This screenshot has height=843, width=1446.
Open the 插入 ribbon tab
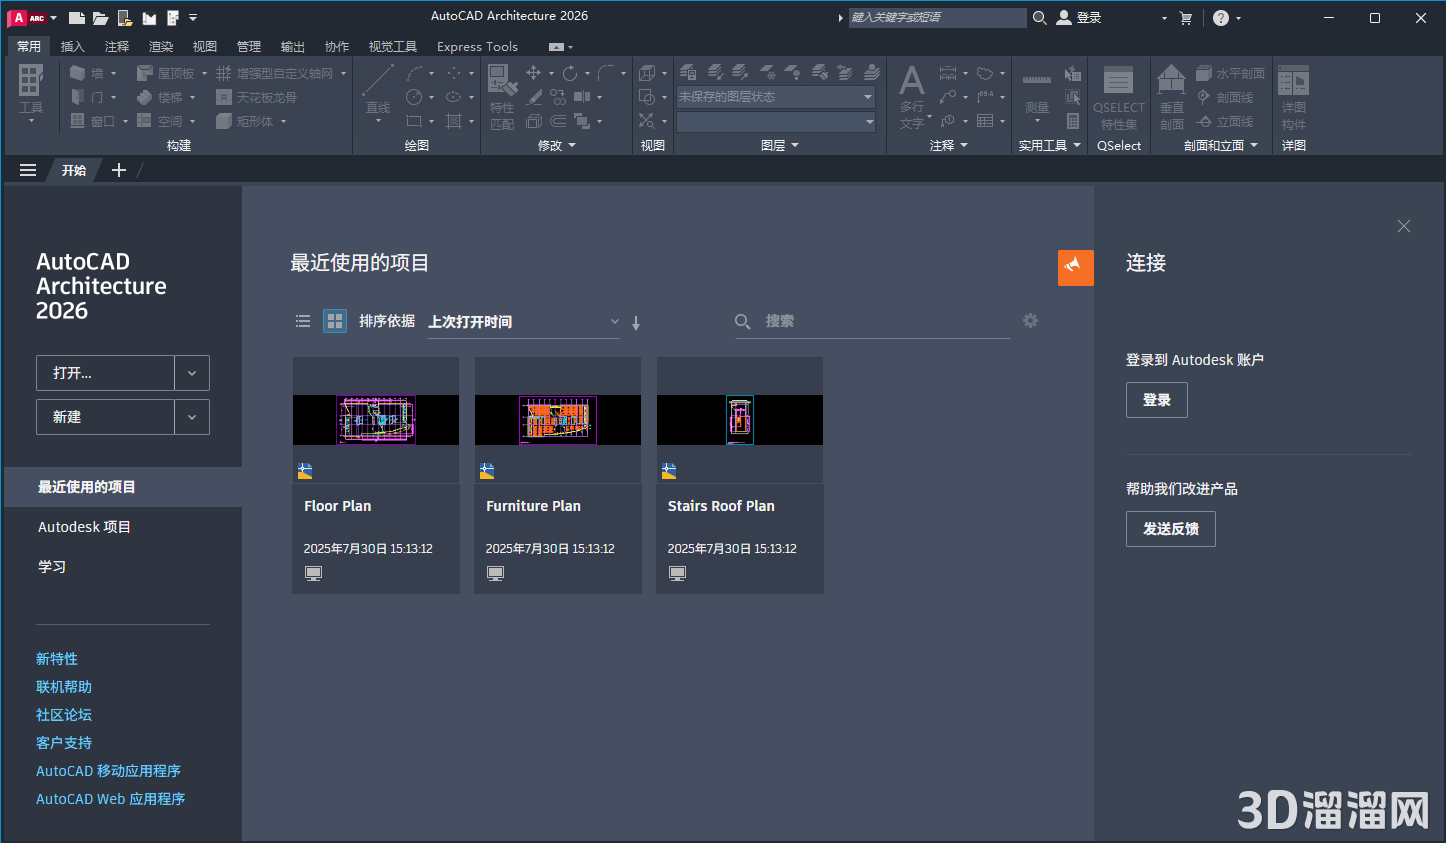[x=73, y=46]
